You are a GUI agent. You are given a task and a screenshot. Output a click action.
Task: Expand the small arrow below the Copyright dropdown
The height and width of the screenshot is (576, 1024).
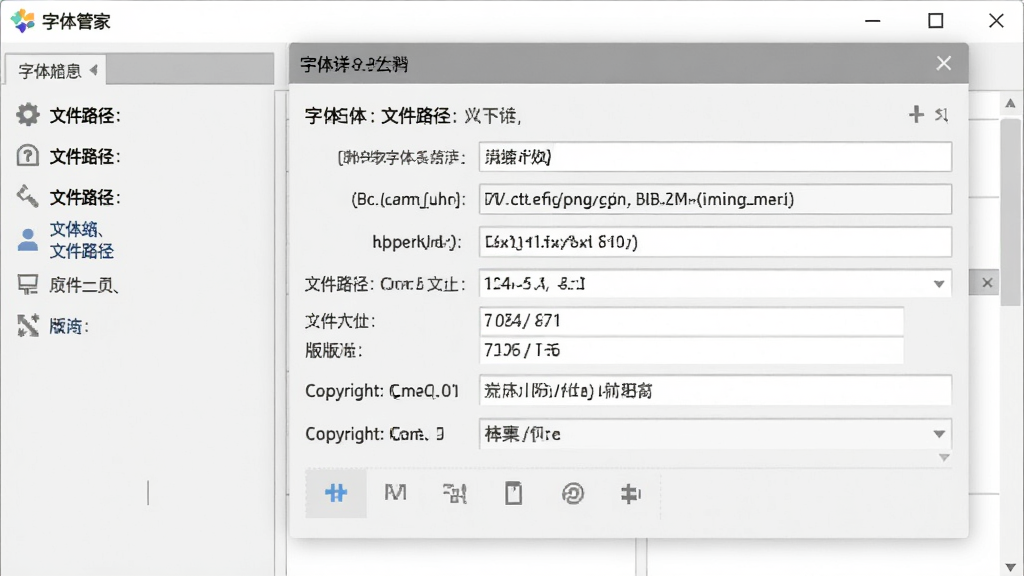click(x=944, y=457)
